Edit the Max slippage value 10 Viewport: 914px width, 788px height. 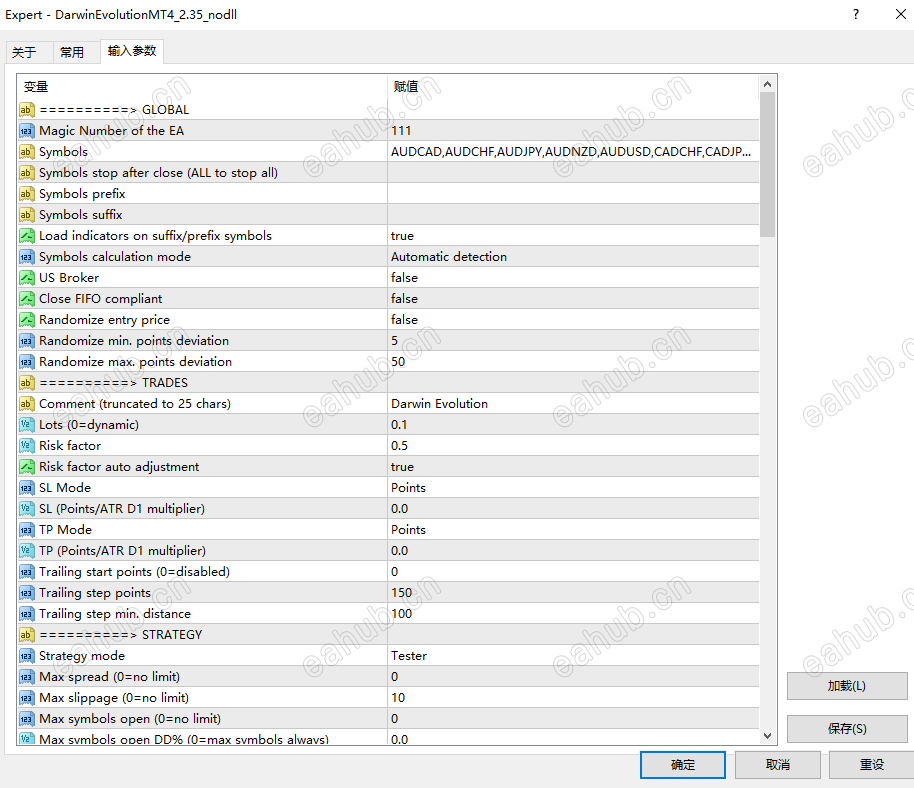[x=574, y=698]
